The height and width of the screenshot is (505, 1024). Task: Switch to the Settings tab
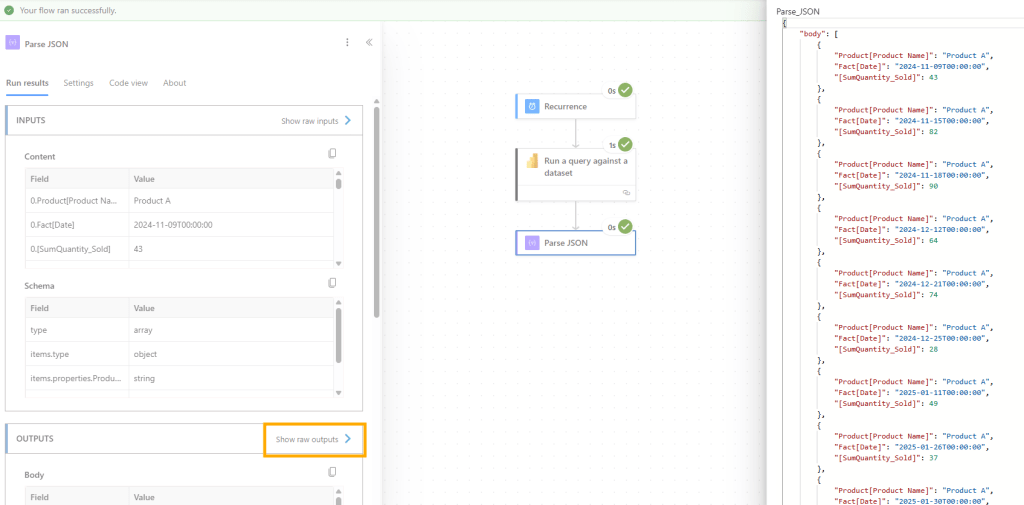pyautogui.click(x=78, y=83)
